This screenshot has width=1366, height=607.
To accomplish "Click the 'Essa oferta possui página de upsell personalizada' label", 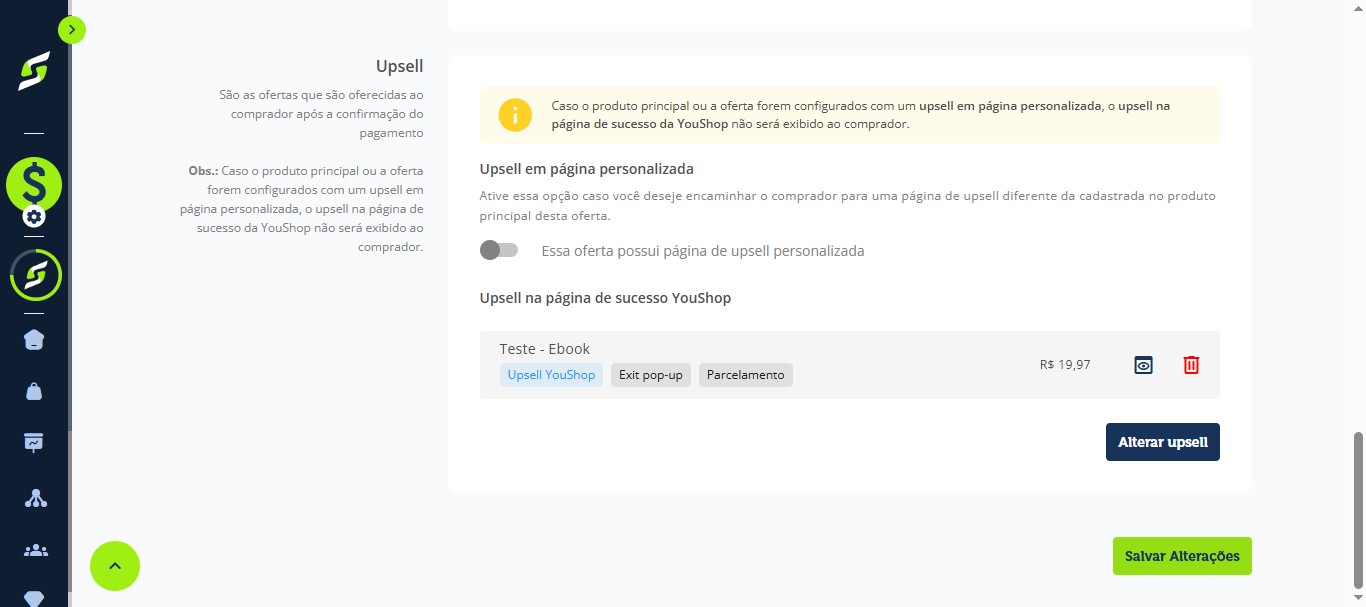I will pos(703,251).
